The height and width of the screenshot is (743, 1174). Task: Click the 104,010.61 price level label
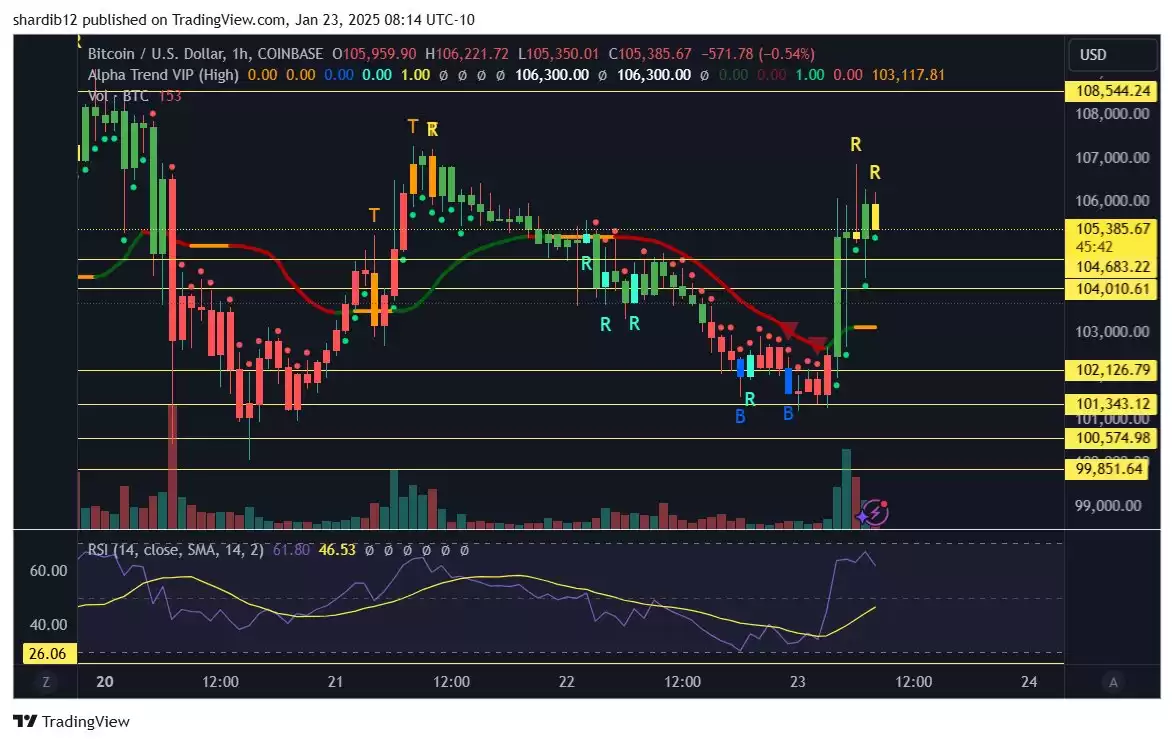point(1113,289)
